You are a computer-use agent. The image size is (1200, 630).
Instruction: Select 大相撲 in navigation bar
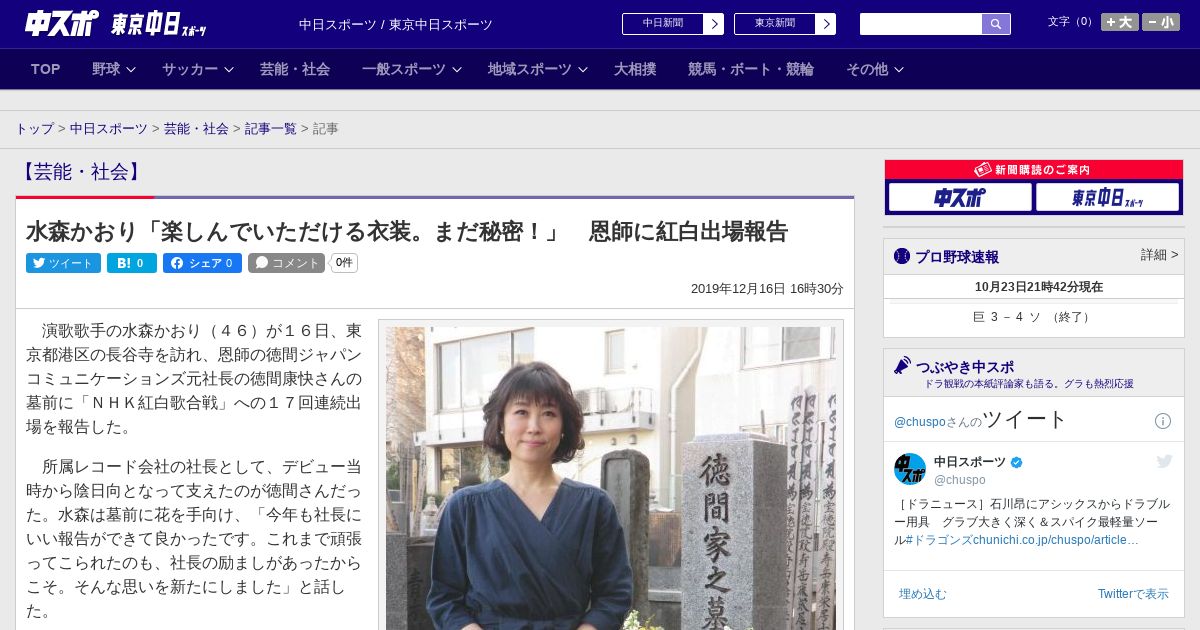pyautogui.click(x=635, y=69)
